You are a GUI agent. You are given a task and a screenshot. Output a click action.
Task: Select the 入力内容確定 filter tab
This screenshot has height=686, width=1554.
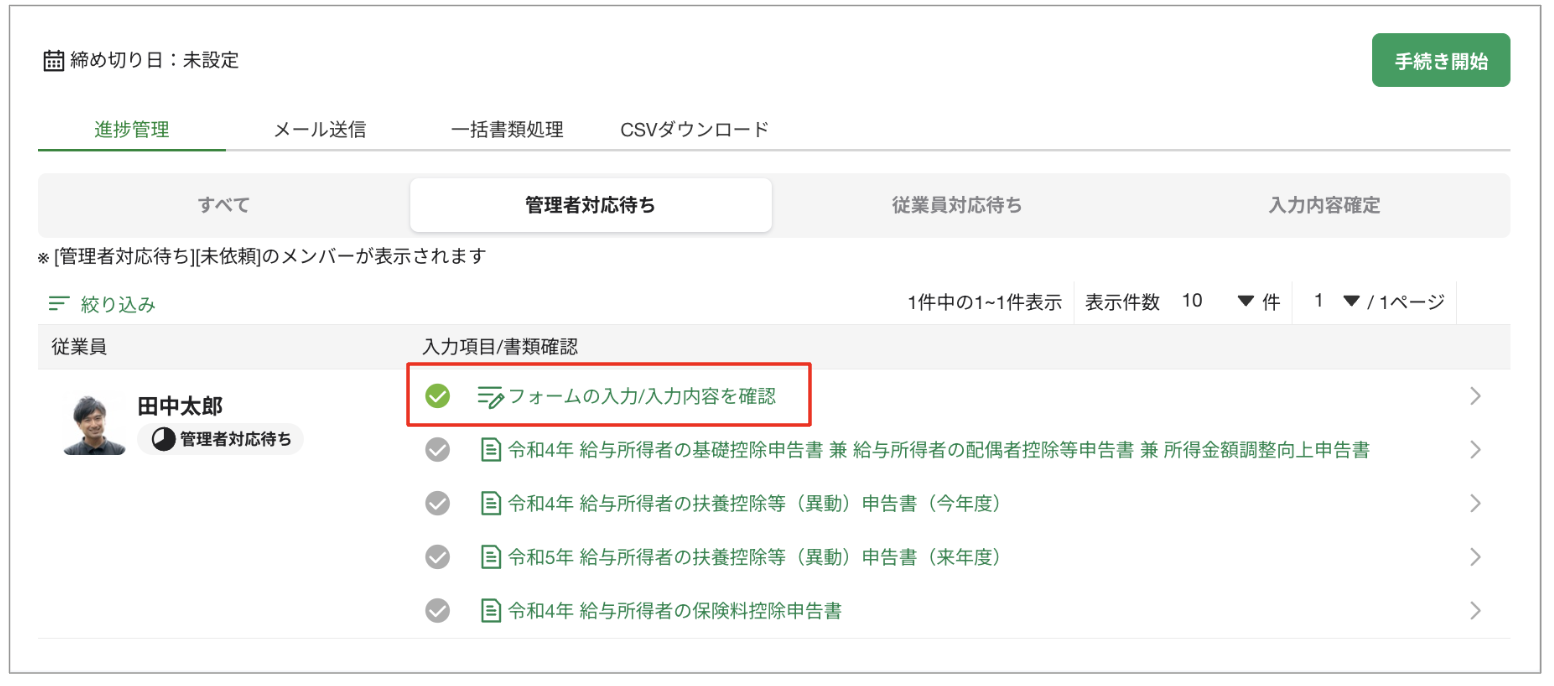point(1324,205)
